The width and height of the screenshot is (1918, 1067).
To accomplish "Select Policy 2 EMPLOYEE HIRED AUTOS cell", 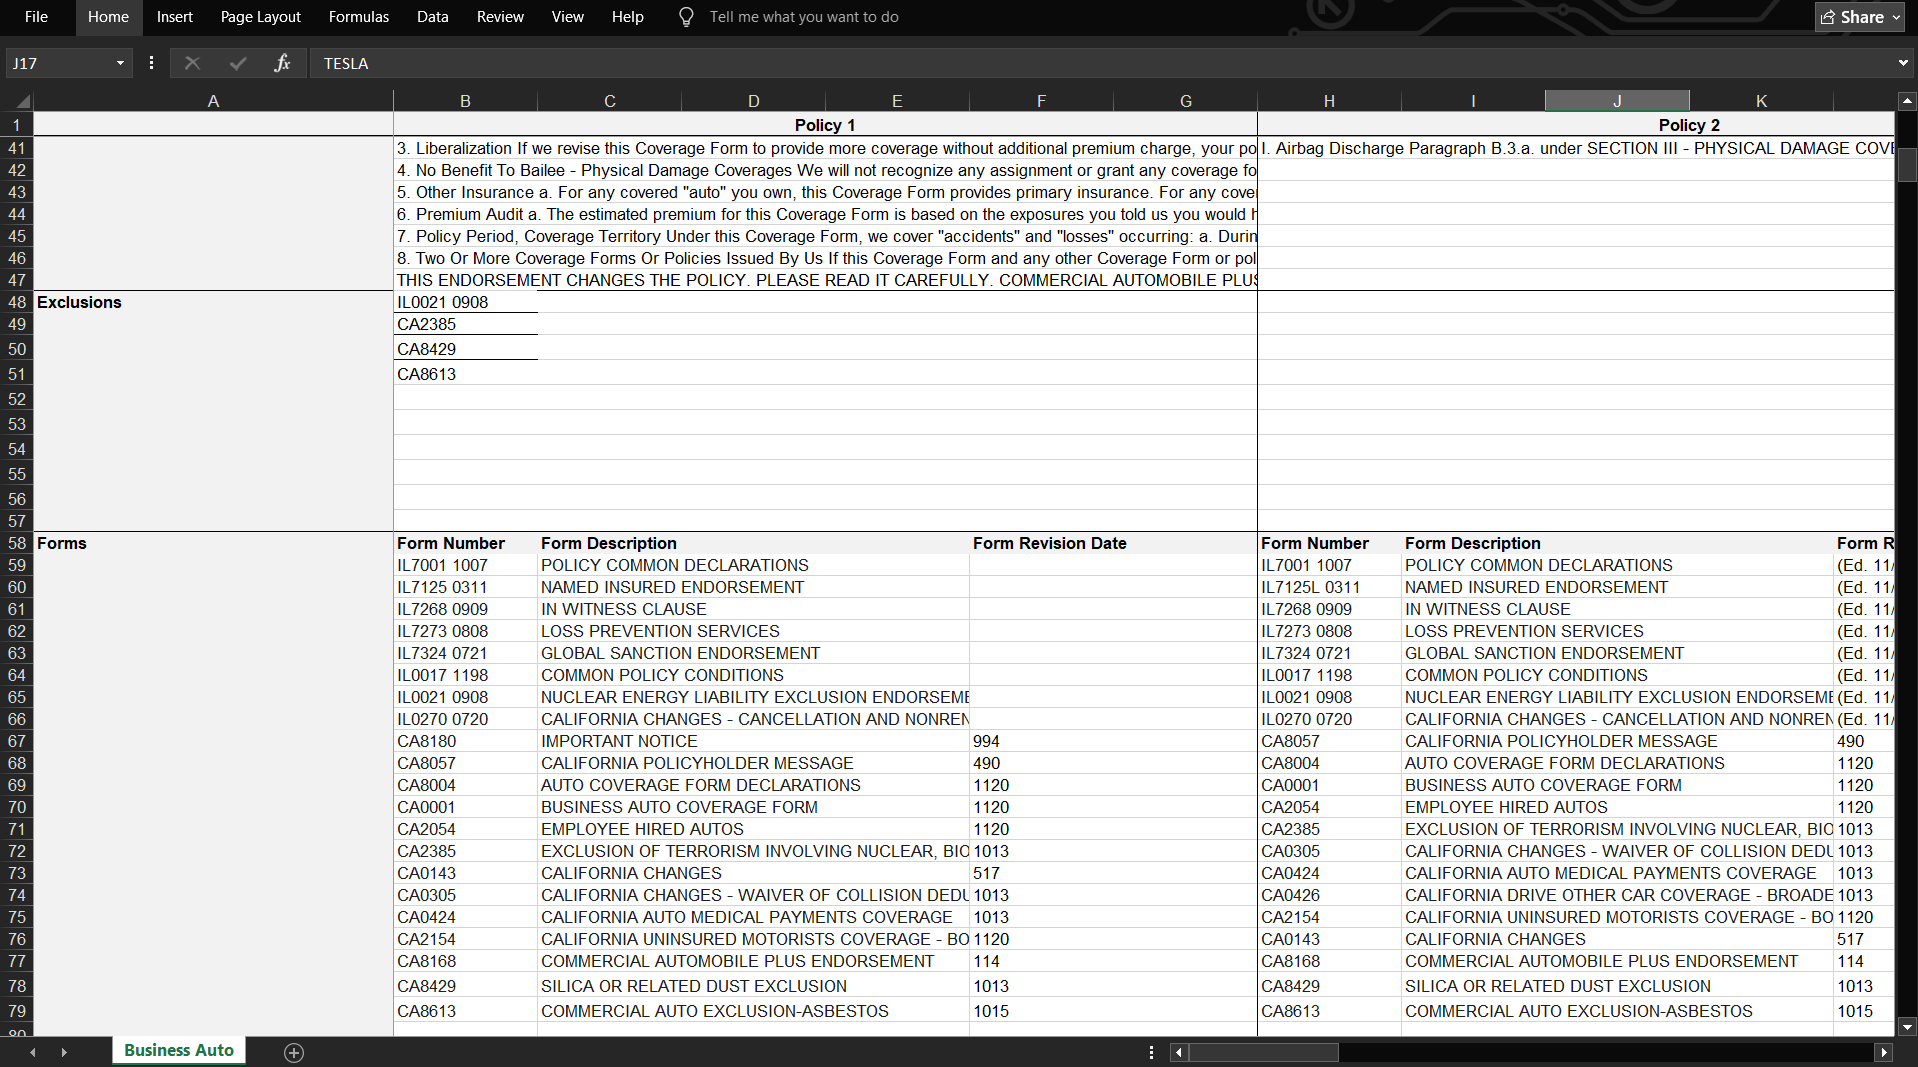I will [1617, 807].
